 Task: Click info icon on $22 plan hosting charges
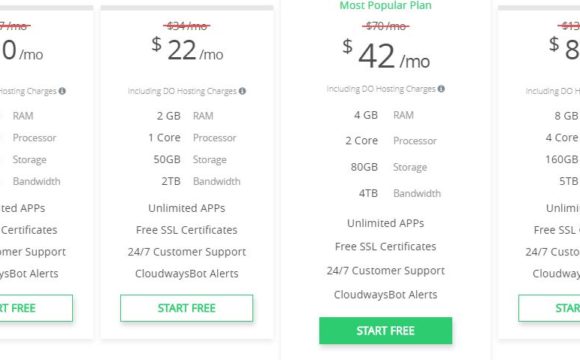[242, 91]
